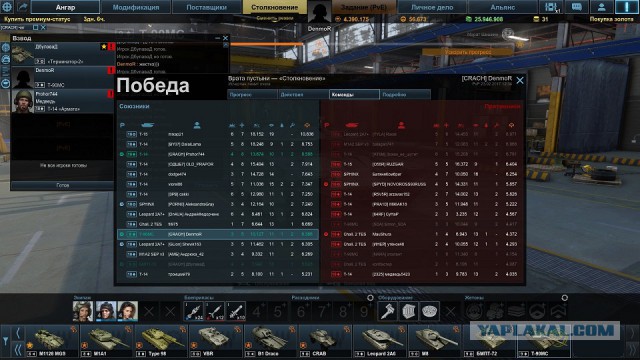Open the platoon icon in top bar
This screenshot has width=640, height=360.
551,7
